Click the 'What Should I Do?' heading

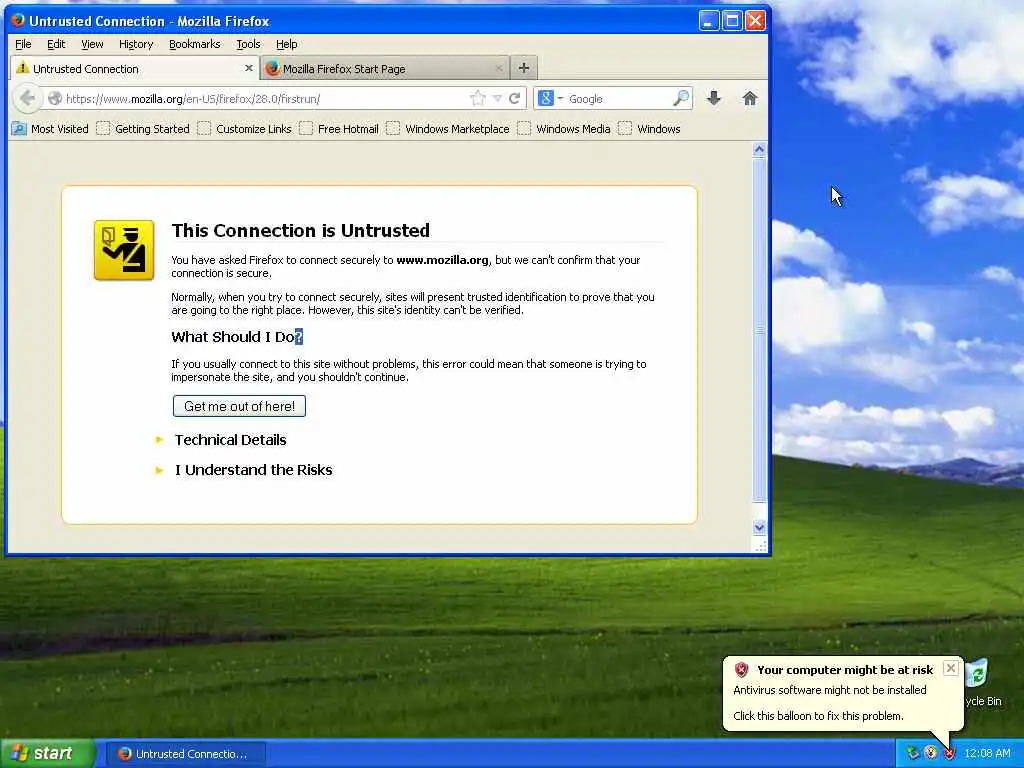(237, 337)
